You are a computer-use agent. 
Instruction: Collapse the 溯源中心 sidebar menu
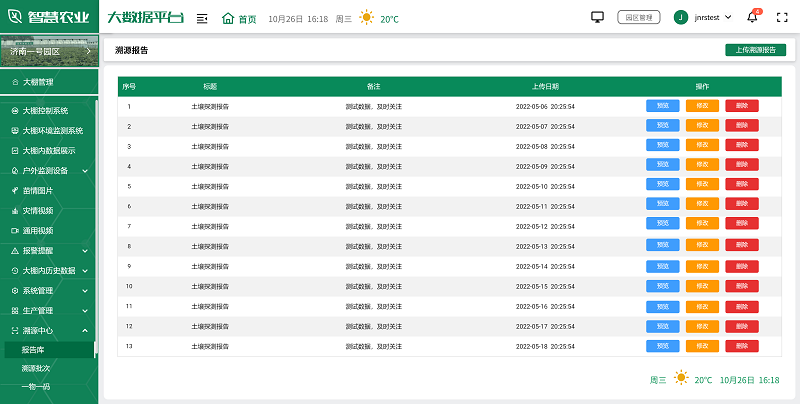pyautogui.click(x=48, y=330)
